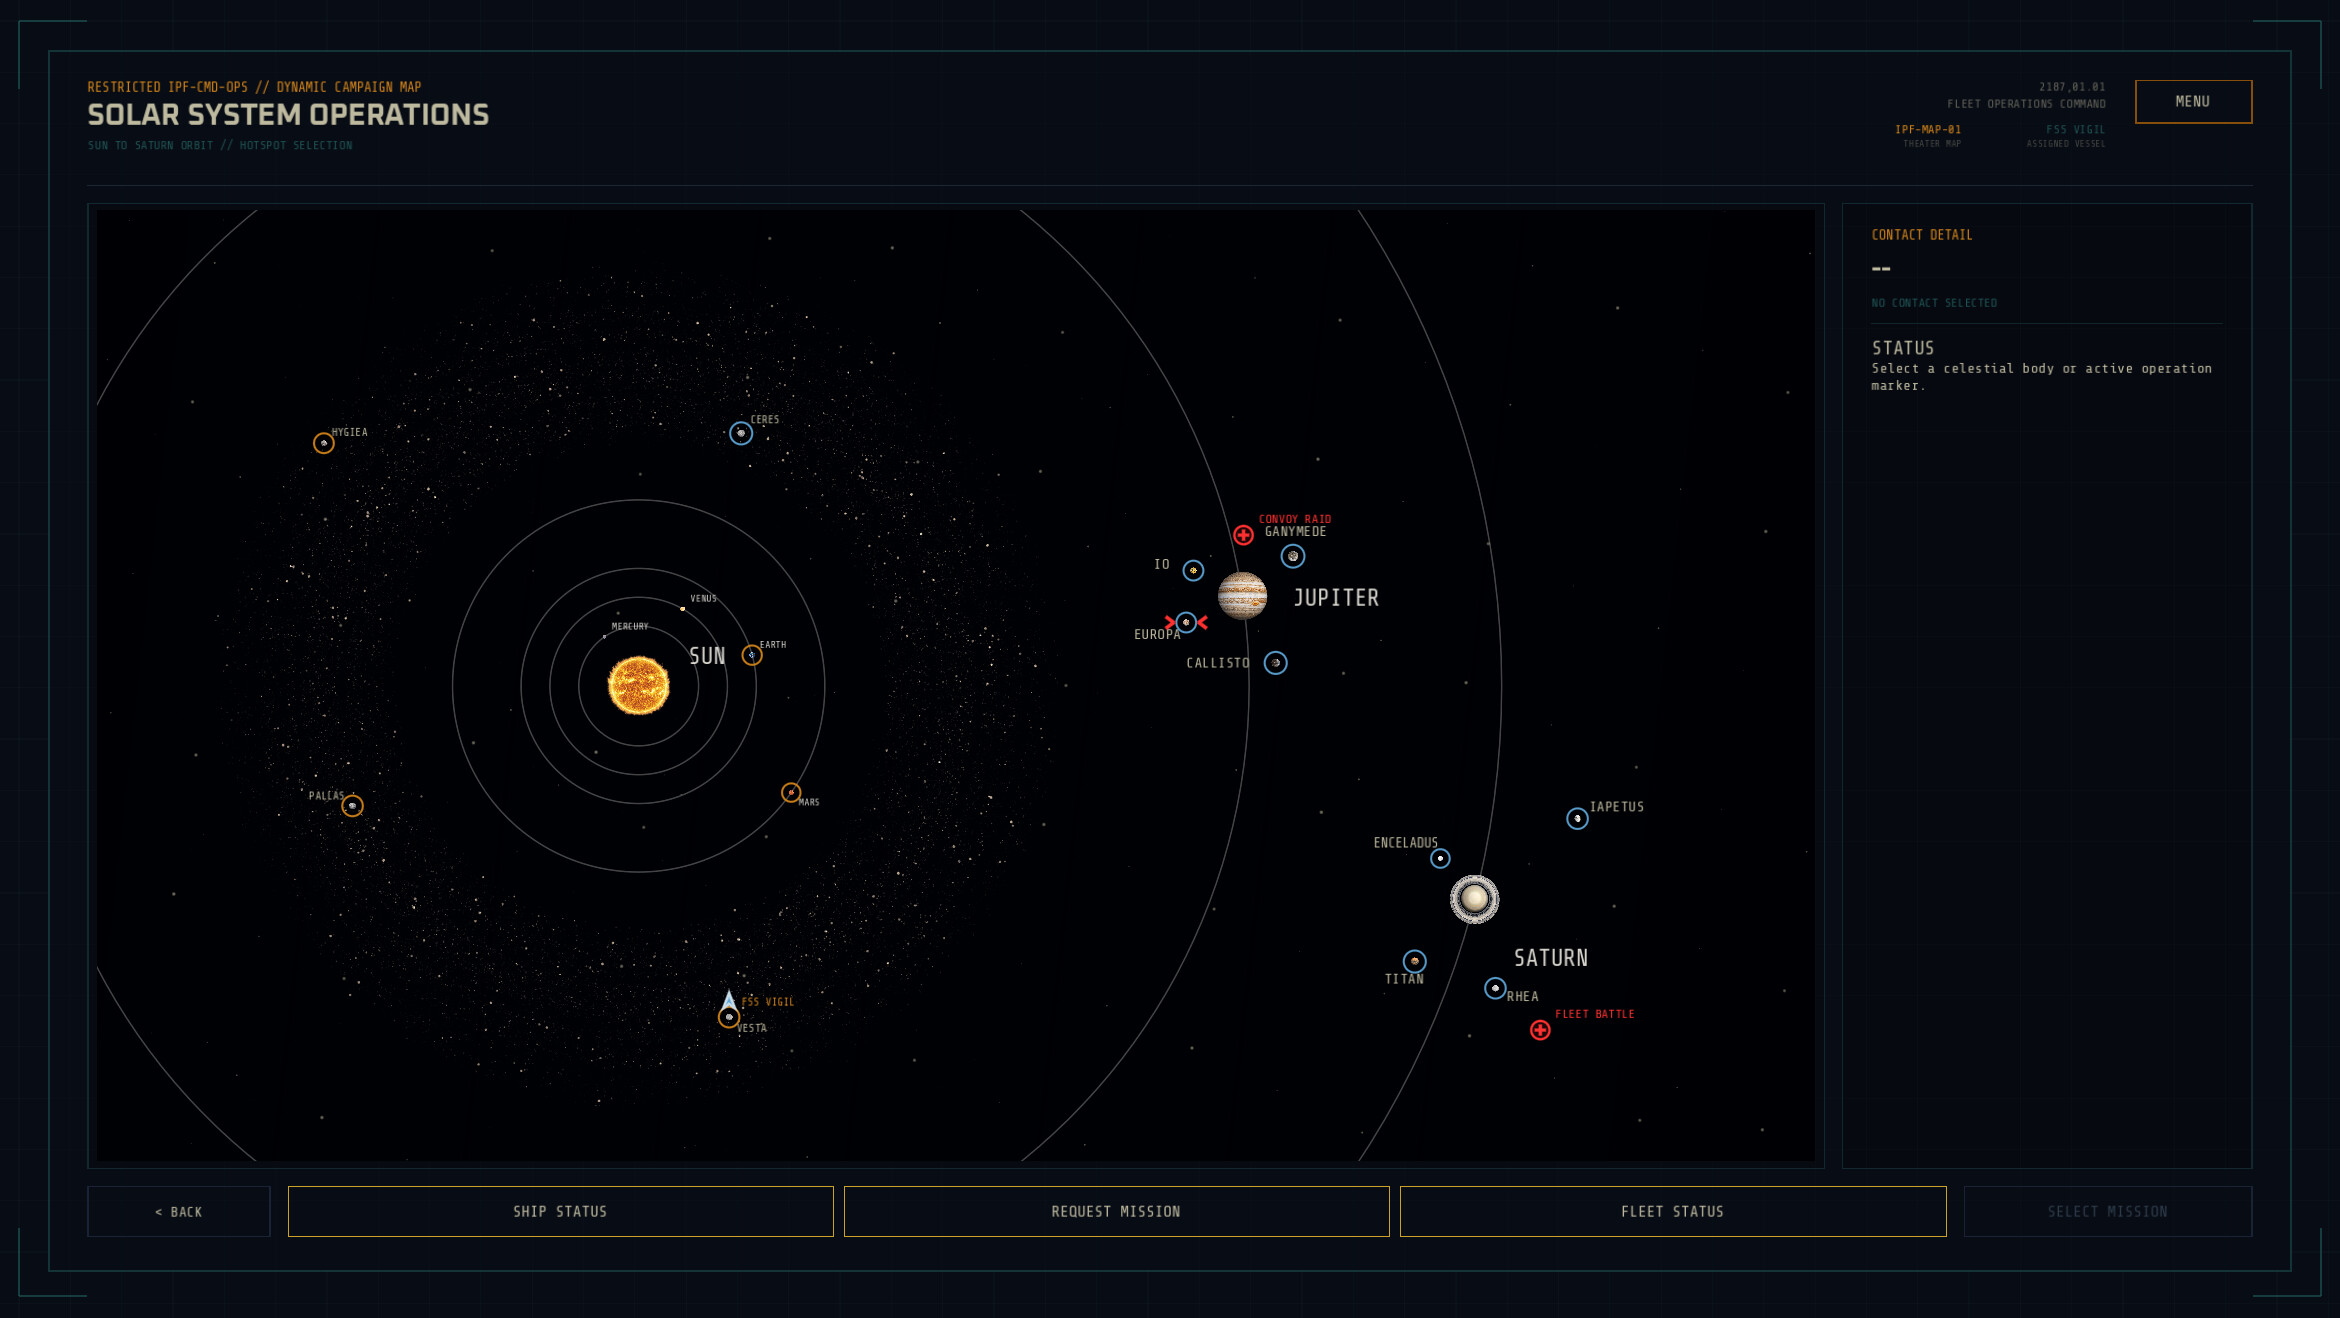Click Request Mission
Image resolution: width=2340 pixels, height=1318 pixels.
1116,1212
